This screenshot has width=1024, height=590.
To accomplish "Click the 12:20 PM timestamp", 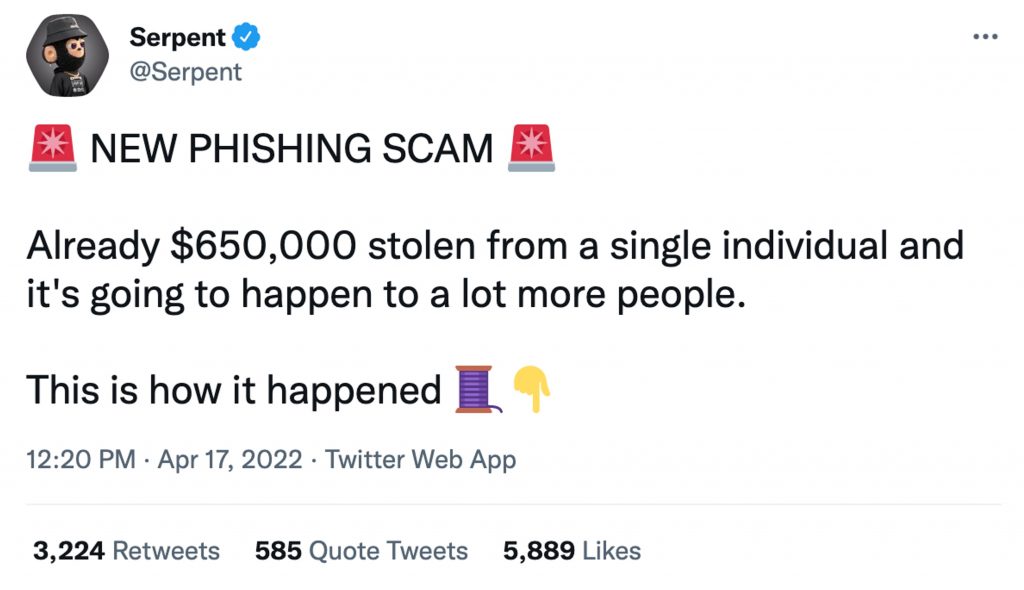I will 80,460.
